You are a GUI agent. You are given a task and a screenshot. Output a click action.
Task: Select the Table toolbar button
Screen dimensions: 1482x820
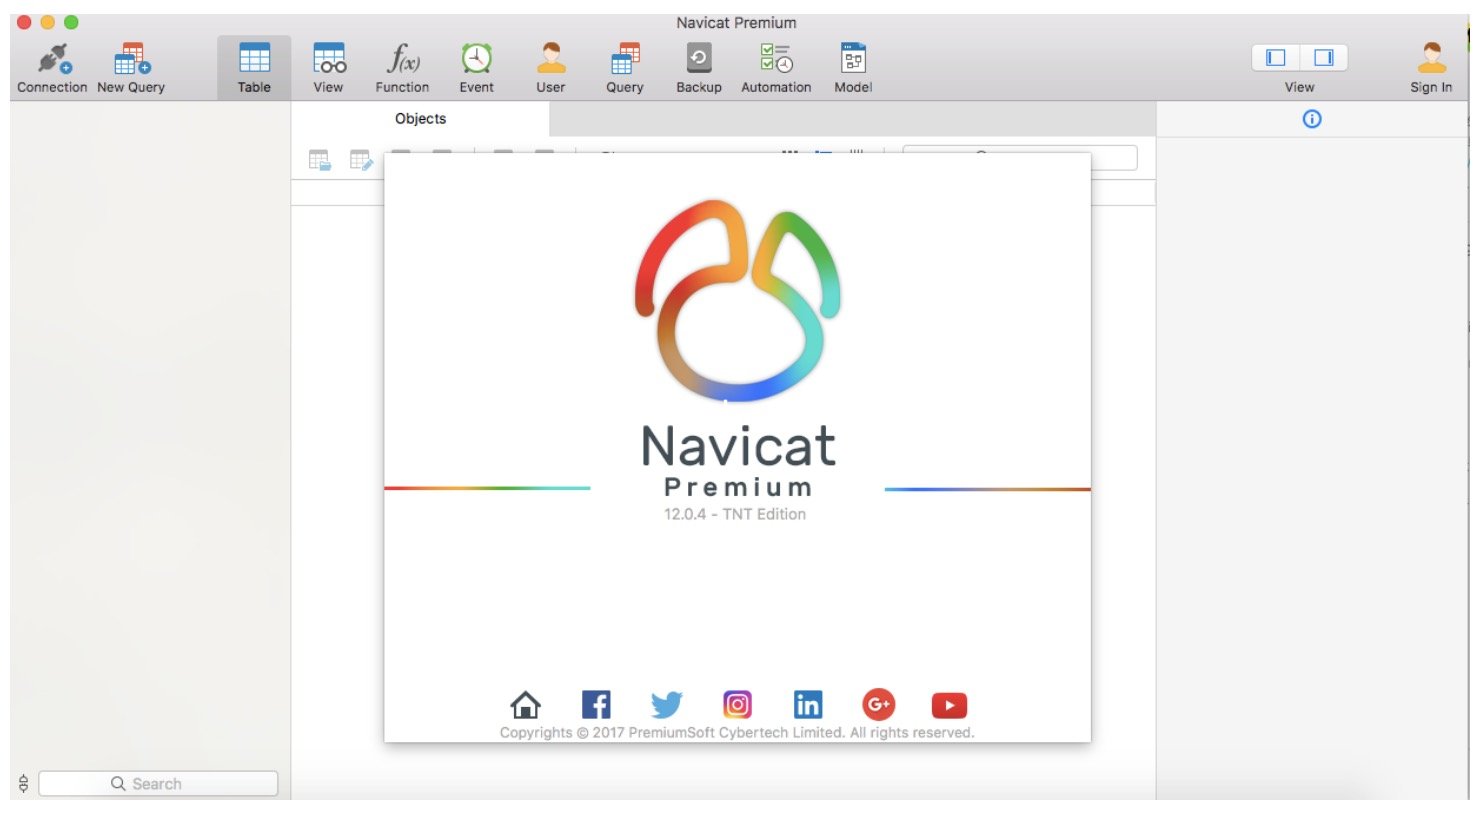click(254, 68)
